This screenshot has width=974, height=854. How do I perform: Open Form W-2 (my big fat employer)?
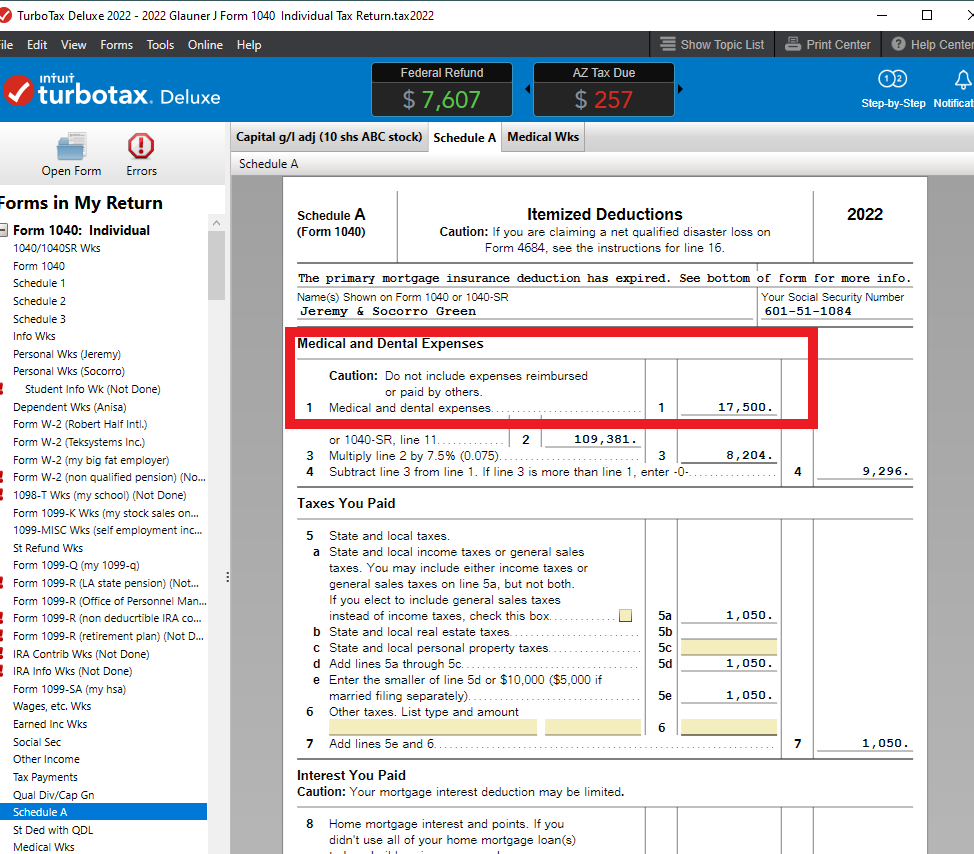point(91,460)
